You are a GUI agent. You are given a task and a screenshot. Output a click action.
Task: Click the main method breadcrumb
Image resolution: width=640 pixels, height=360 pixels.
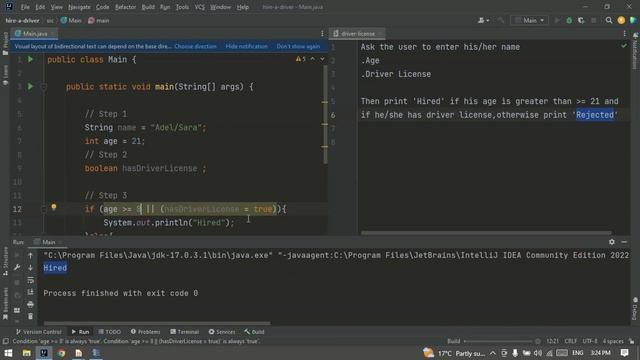pos(98,20)
